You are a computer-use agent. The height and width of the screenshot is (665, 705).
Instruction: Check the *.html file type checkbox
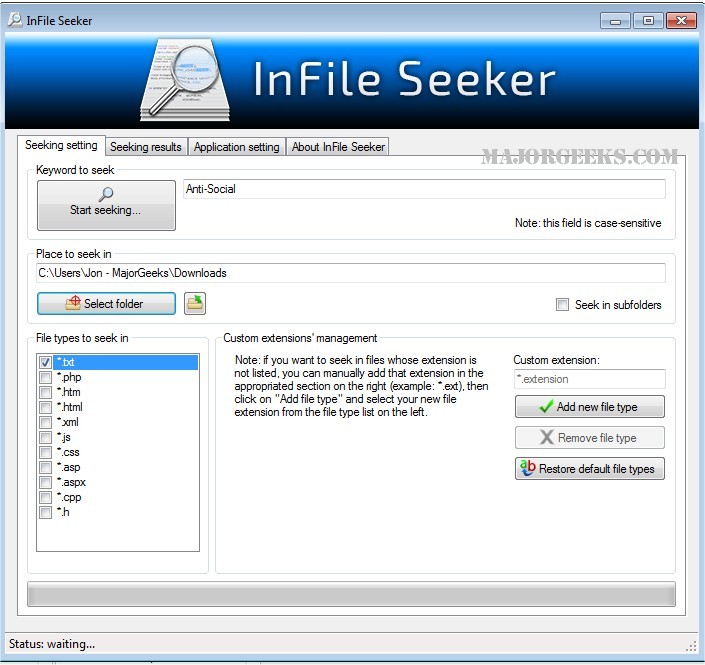click(x=45, y=407)
